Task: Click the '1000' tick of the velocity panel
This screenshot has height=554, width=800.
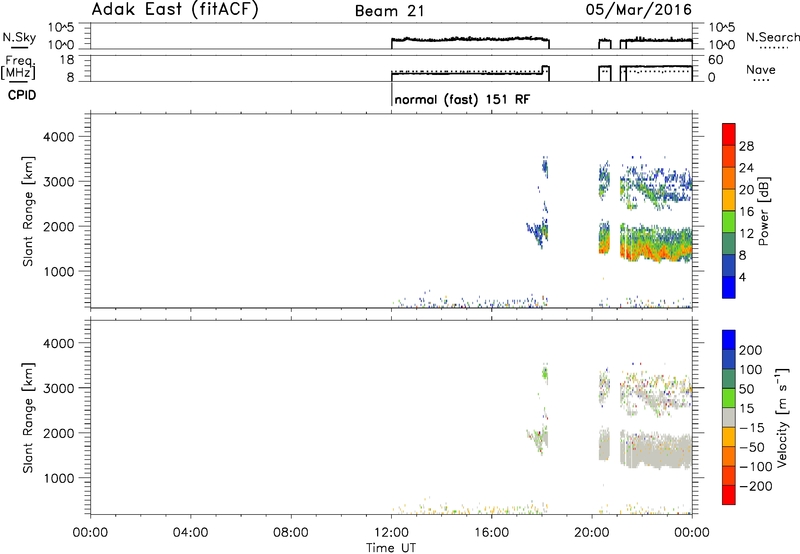Action: tap(59, 478)
